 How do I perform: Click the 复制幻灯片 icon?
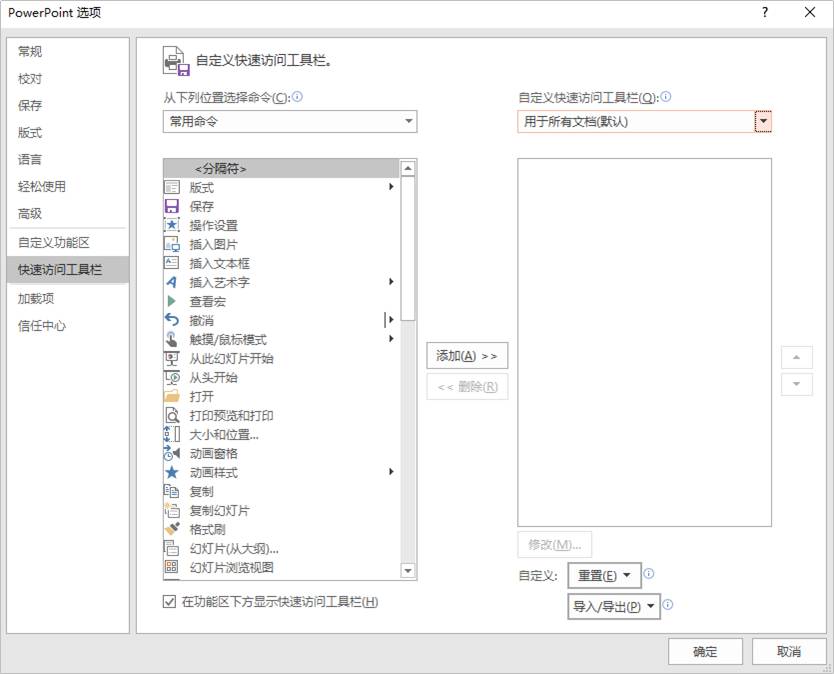172,510
